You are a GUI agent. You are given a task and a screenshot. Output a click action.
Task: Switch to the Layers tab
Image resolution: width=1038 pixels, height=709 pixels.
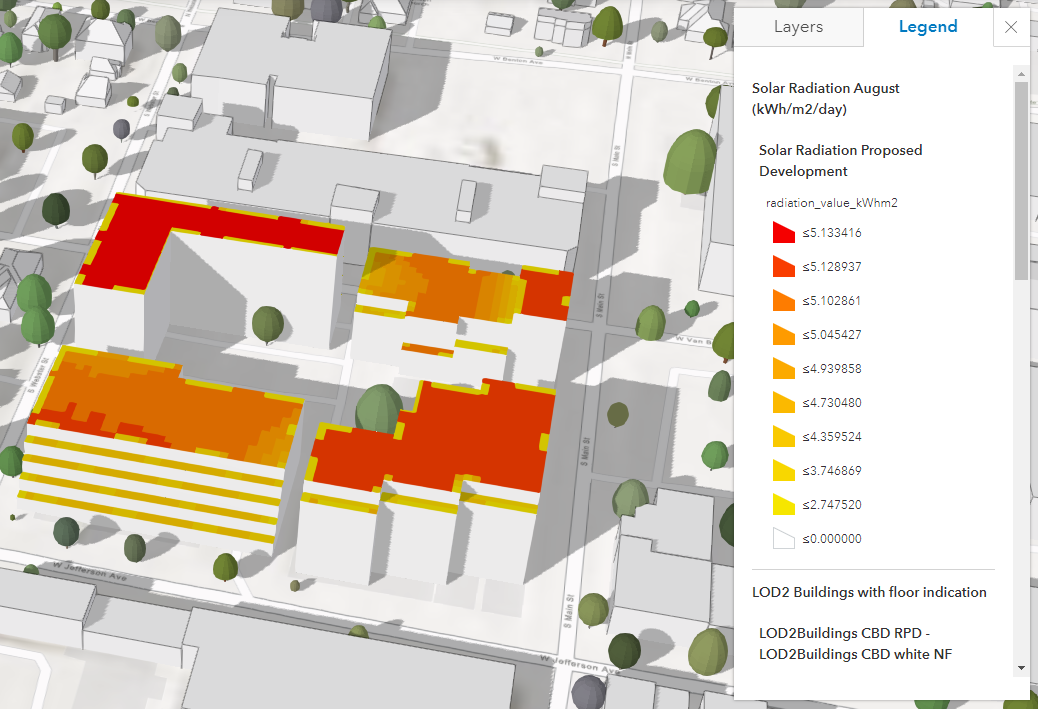coord(798,27)
